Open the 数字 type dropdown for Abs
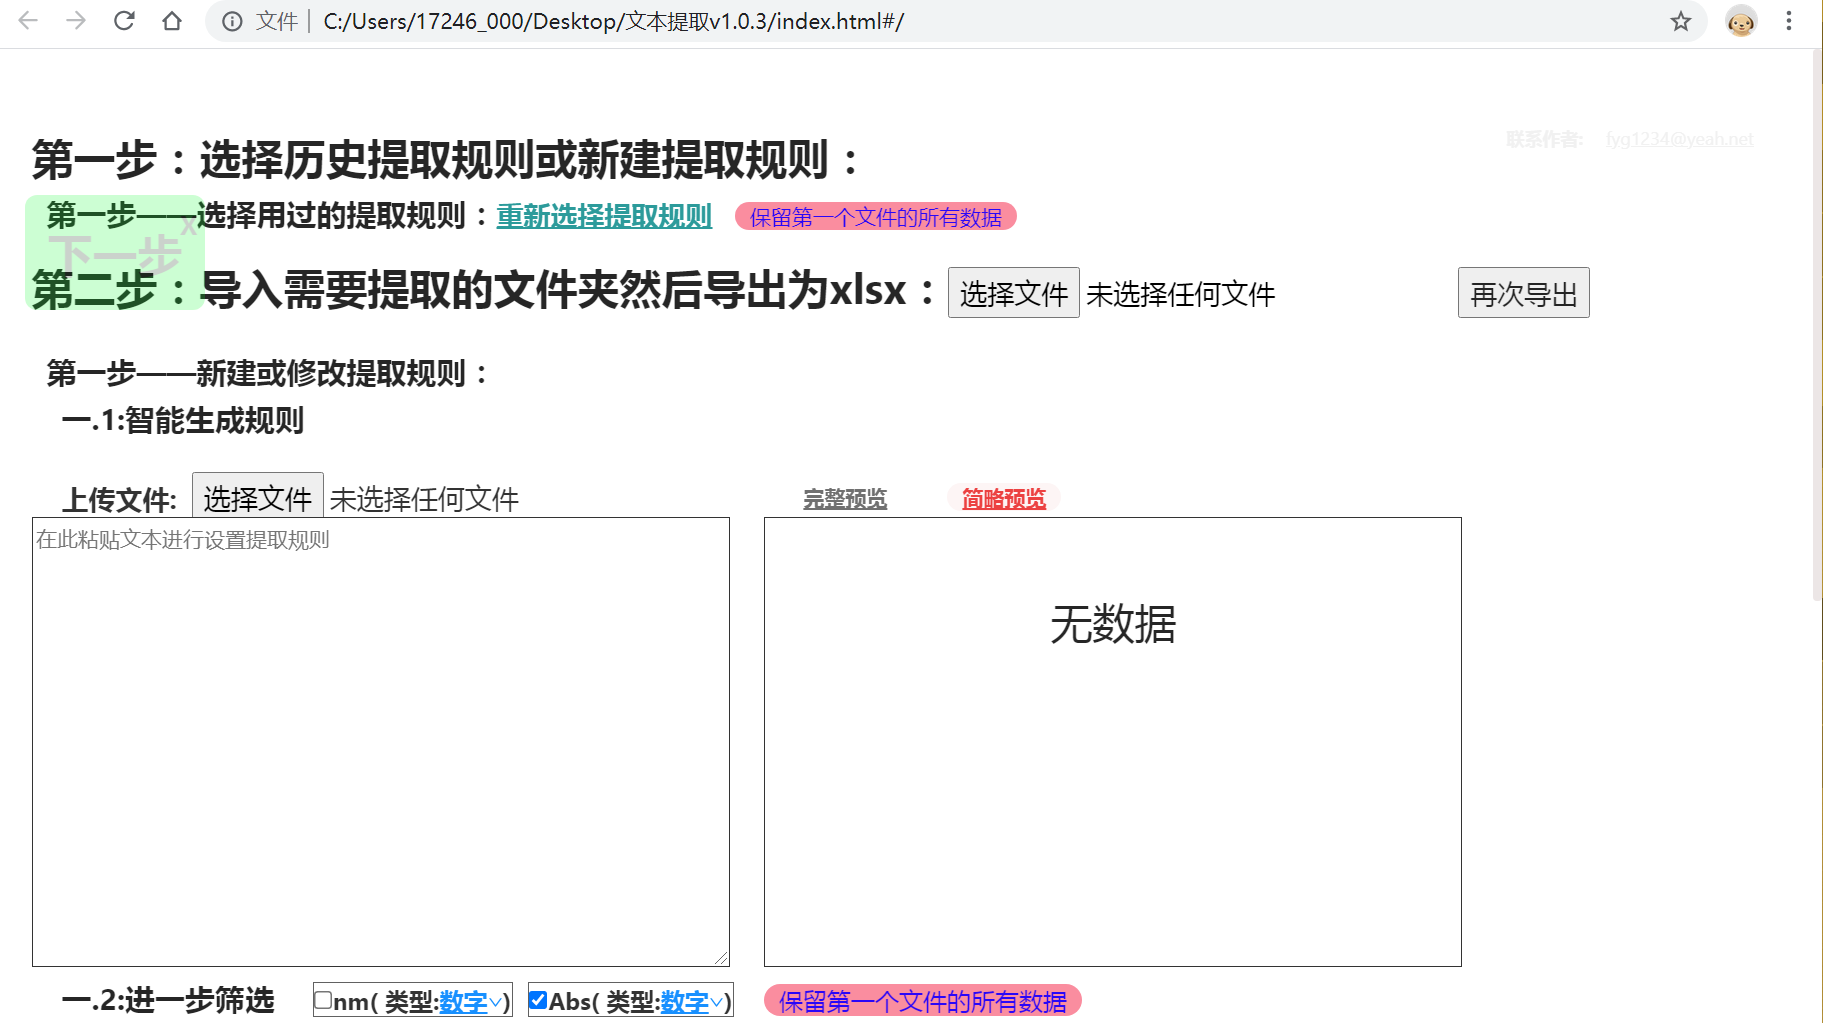This screenshot has height=1023, width=1823. tap(692, 1002)
